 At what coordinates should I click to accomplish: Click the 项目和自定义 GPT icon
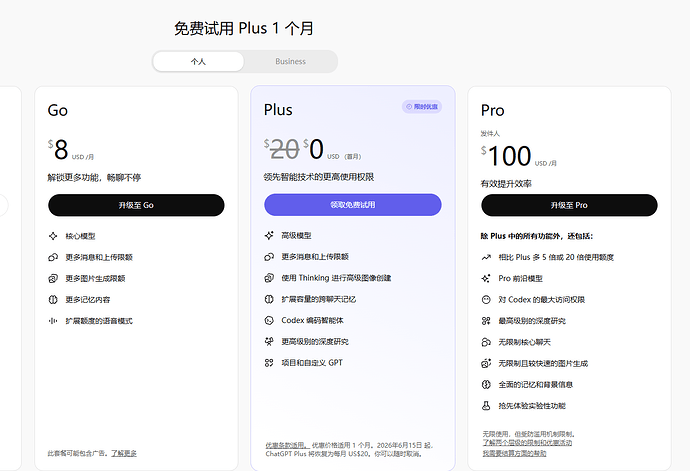point(269,363)
